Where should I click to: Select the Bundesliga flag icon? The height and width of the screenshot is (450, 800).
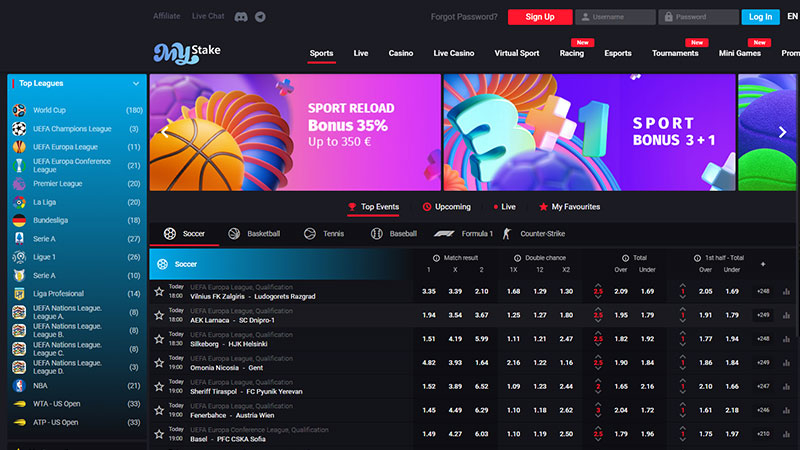pyautogui.click(x=19, y=220)
